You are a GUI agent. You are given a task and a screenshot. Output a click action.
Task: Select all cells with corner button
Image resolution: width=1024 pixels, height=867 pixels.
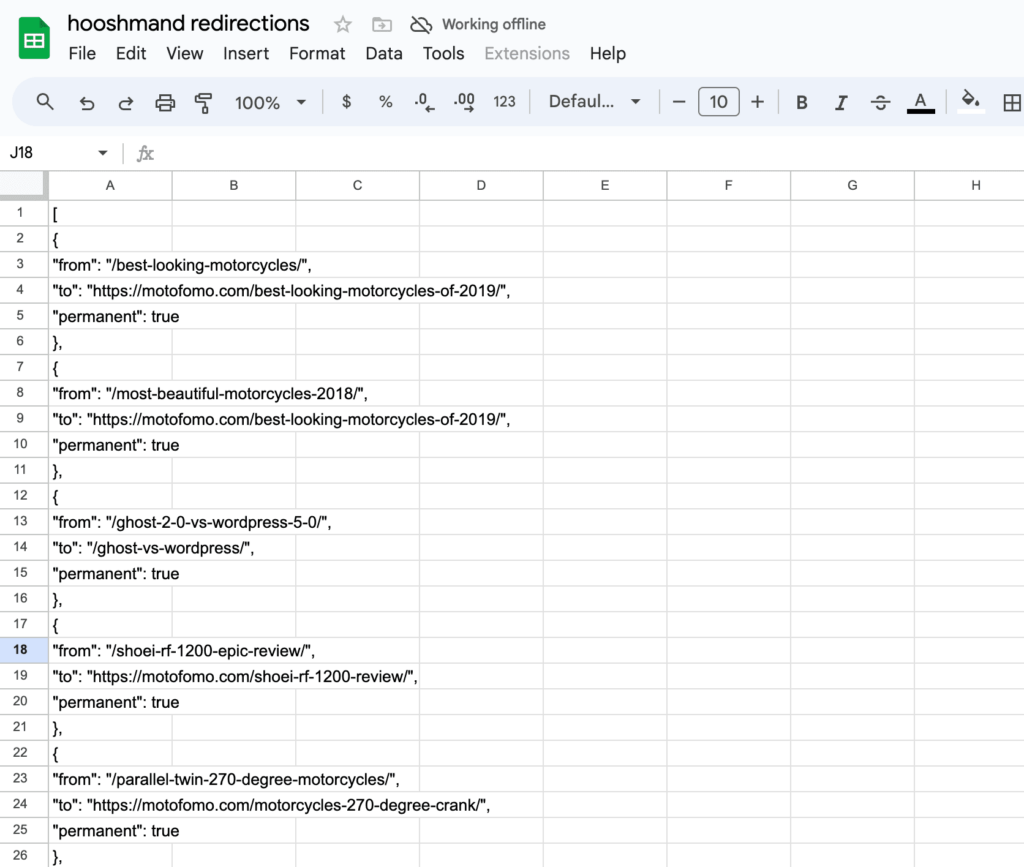coord(24,185)
